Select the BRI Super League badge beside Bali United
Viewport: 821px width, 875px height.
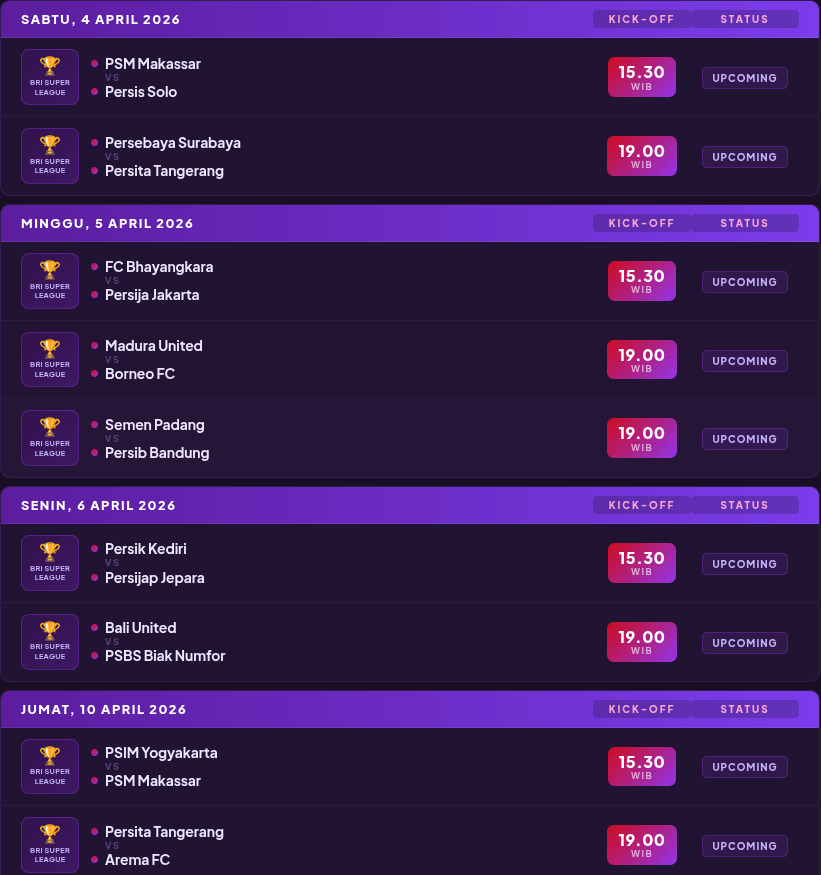point(49,641)
